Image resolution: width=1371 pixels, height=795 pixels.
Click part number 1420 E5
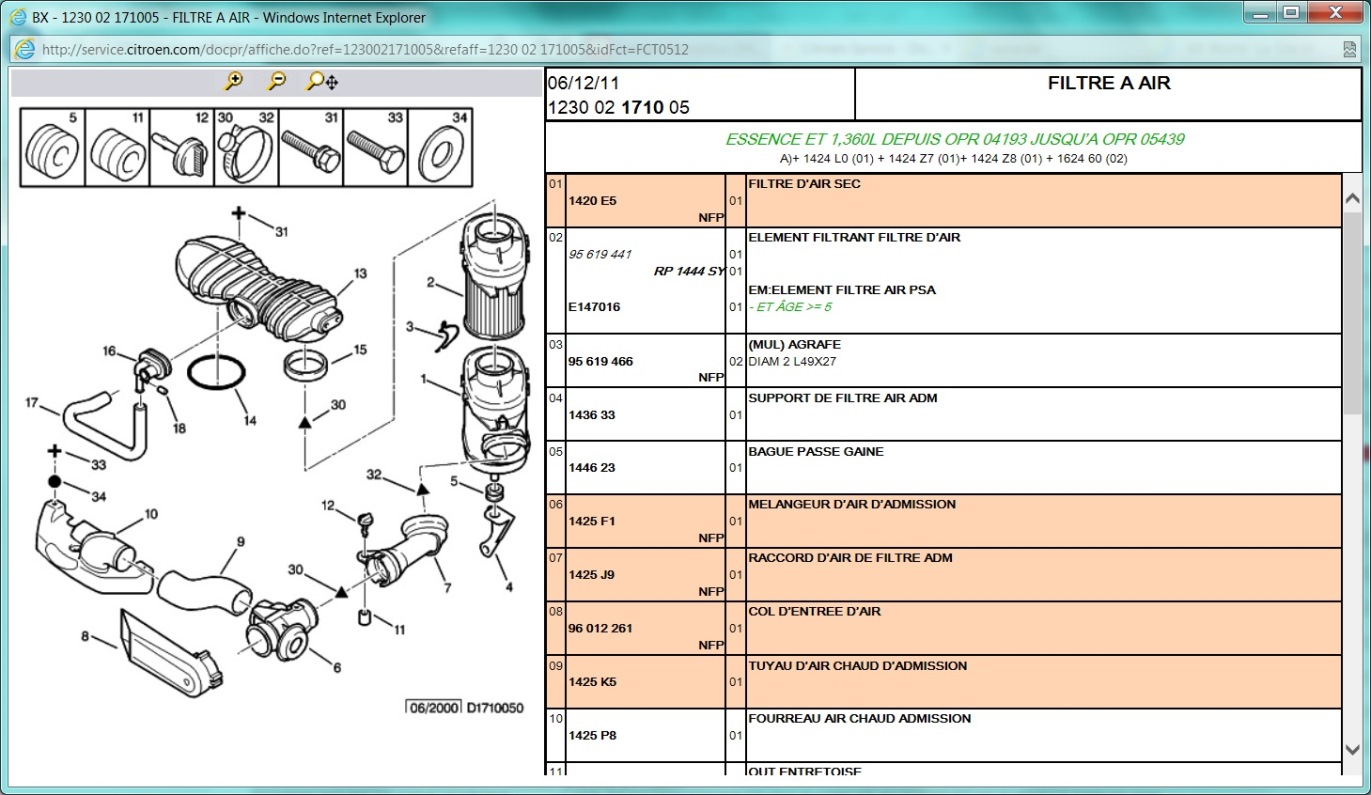click(x=592, y=201)
